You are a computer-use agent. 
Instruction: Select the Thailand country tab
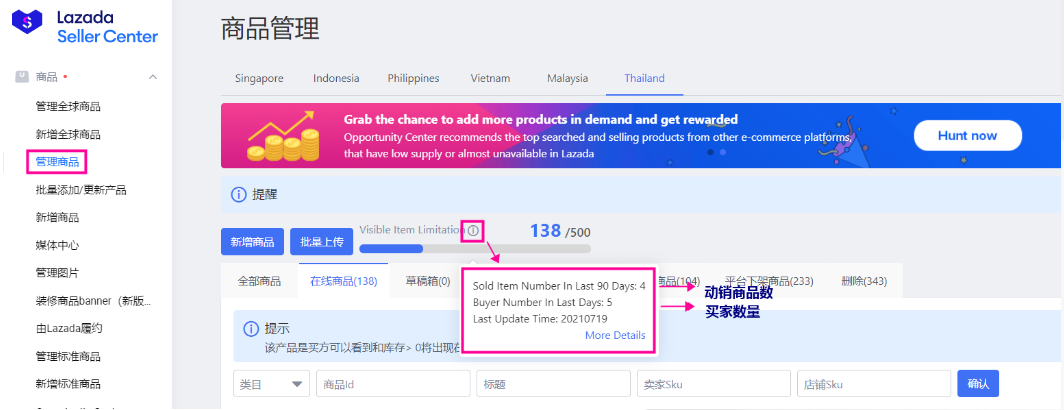pyautogui.click(x=645, y=78)
